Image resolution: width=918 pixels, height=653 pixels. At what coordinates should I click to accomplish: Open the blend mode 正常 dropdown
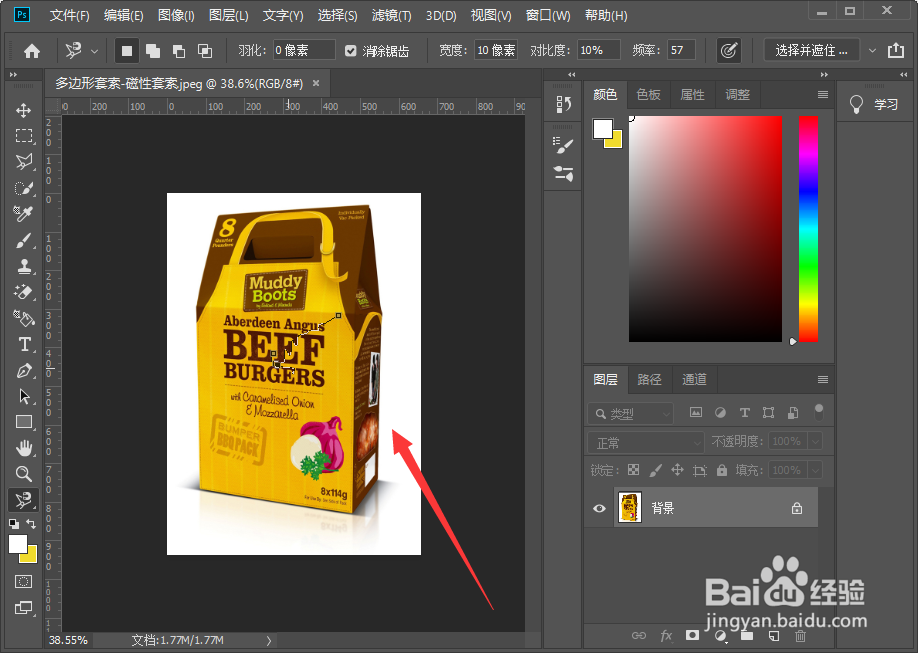coord(646,442)
